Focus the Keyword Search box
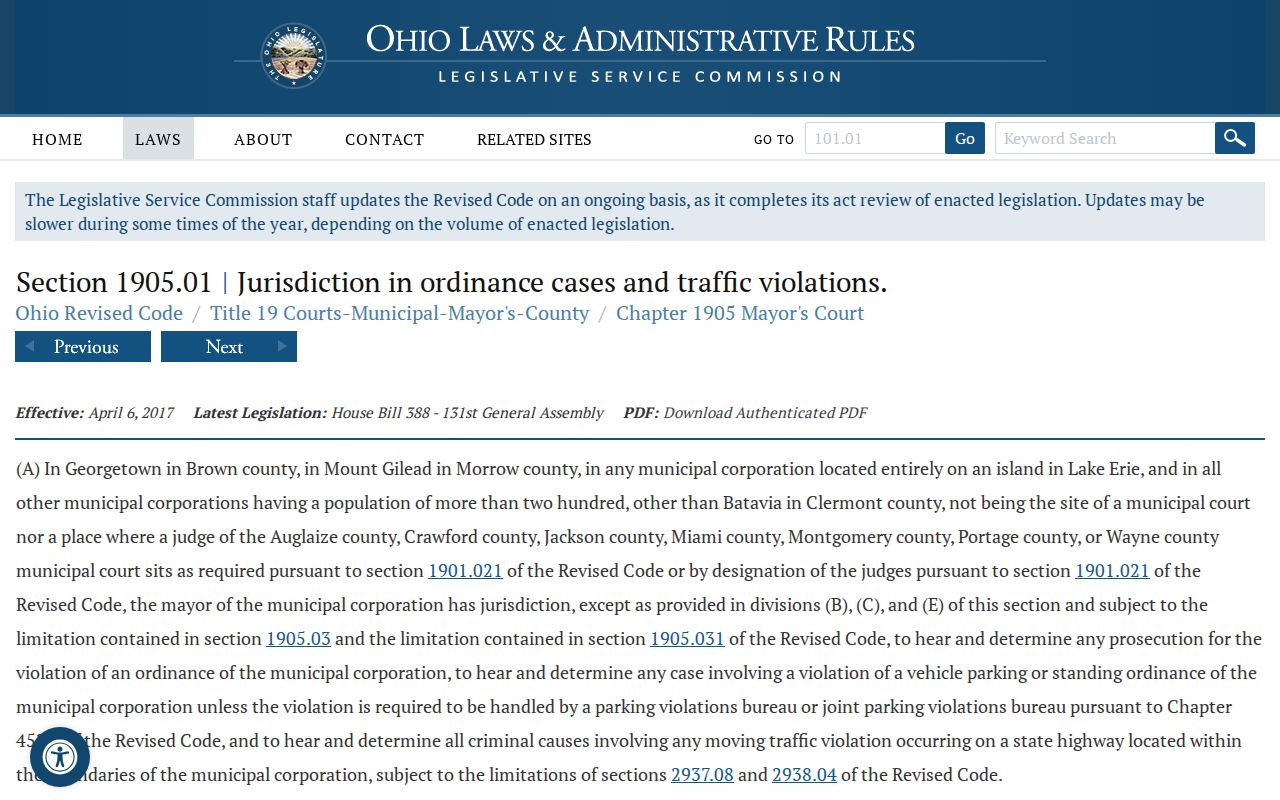 coord(1105,138)
